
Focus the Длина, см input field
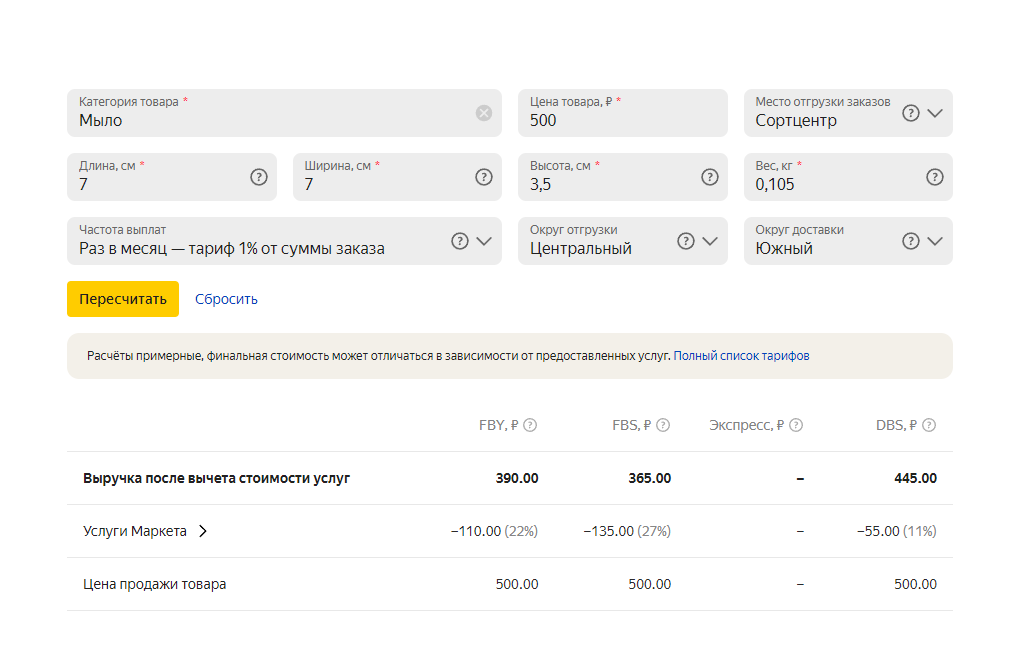[x=171, y=177]
